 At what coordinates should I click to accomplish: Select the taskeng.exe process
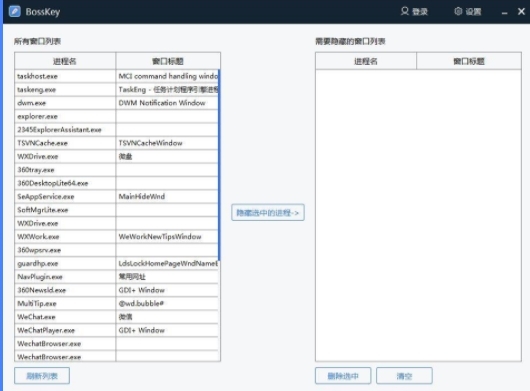116,90
